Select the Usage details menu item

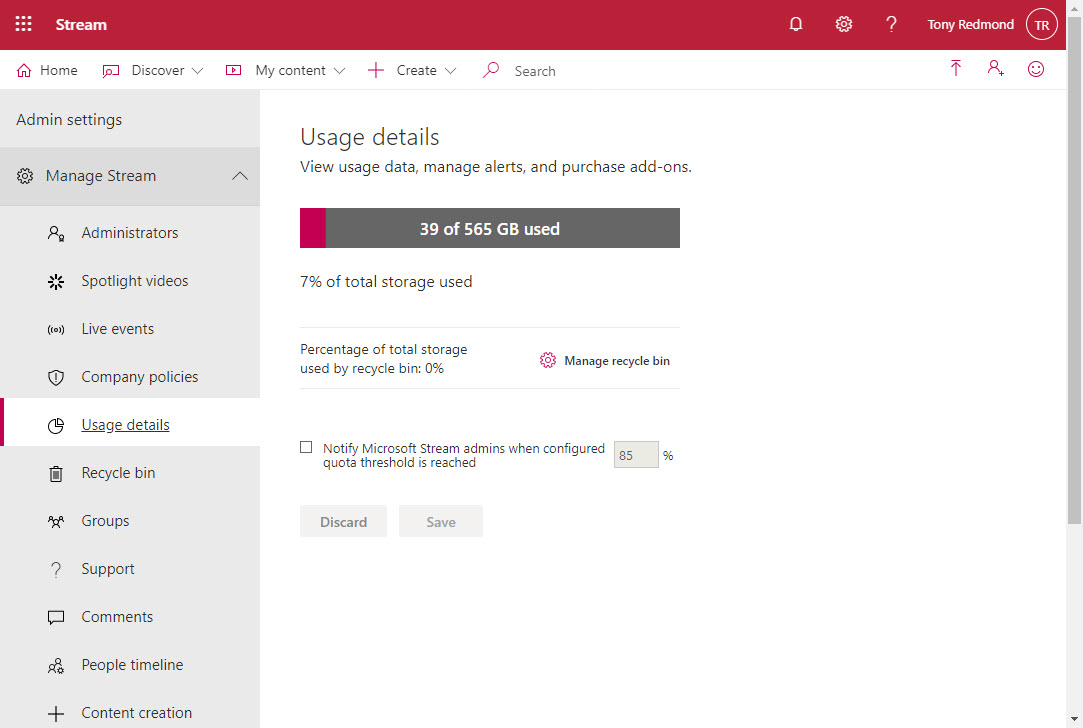coord(130,422)
